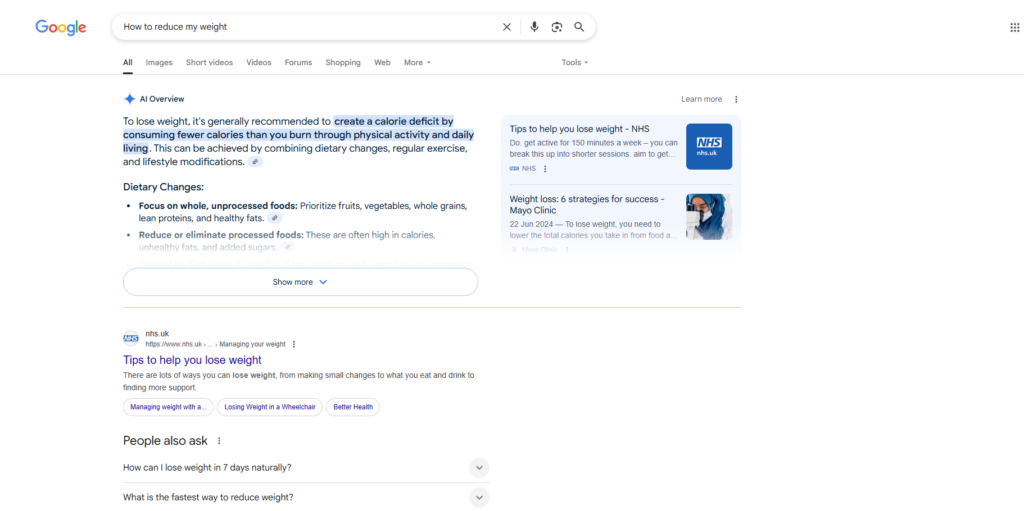Click link icon after lifestyle modifications
Image resolution: width=1024 pixels, height=511 pixels.
pos(255,162)
